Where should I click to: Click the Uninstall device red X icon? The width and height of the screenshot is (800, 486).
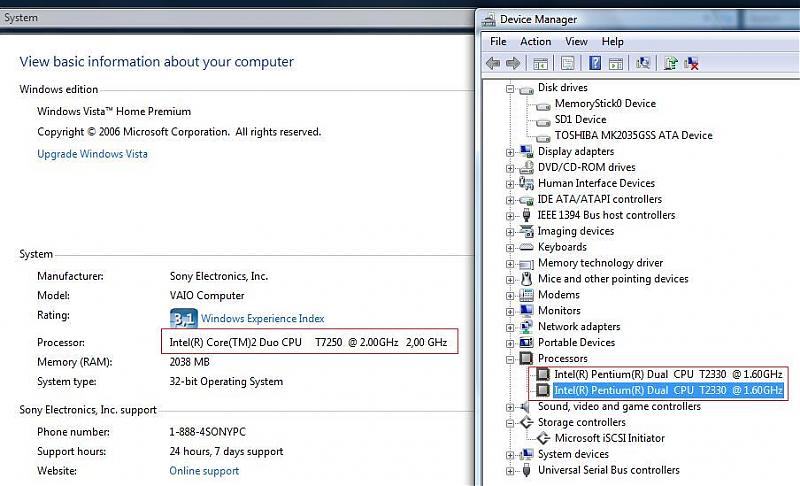tap(691, 63)
